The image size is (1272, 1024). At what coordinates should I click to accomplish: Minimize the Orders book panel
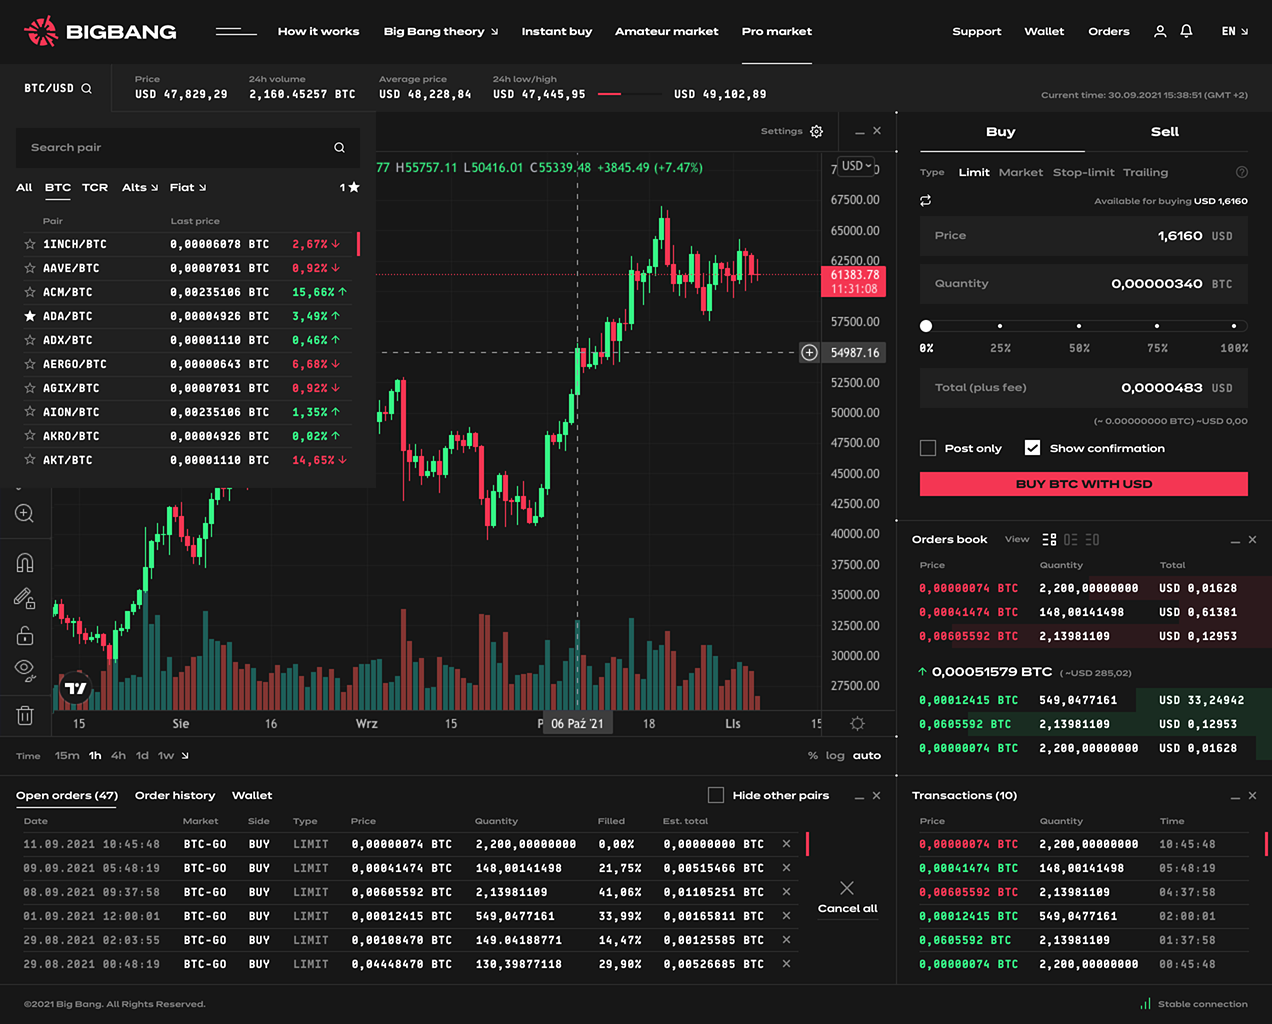pos(1235,540)
